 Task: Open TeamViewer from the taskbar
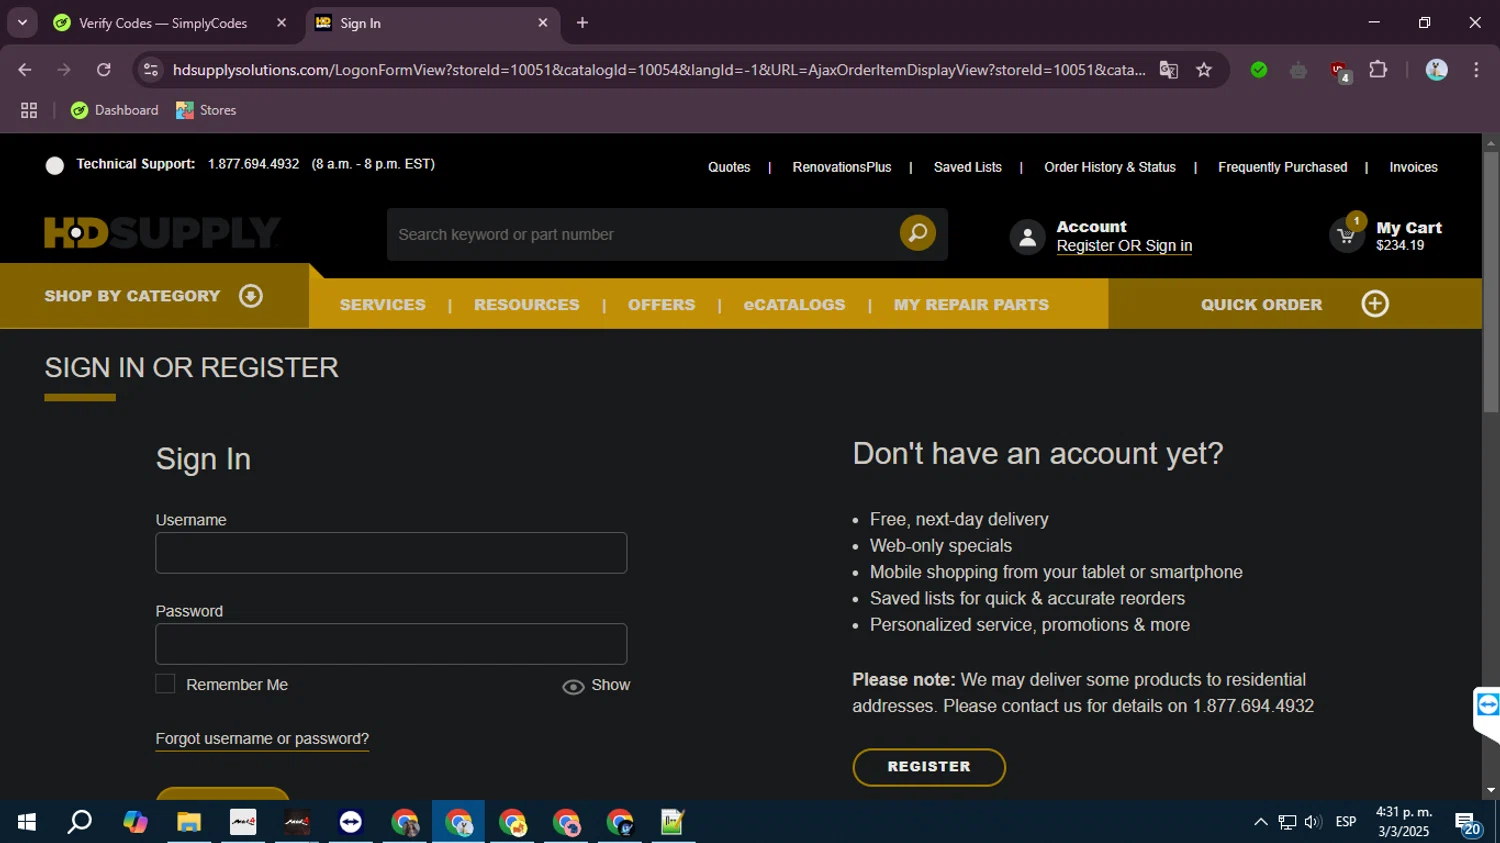351,822
